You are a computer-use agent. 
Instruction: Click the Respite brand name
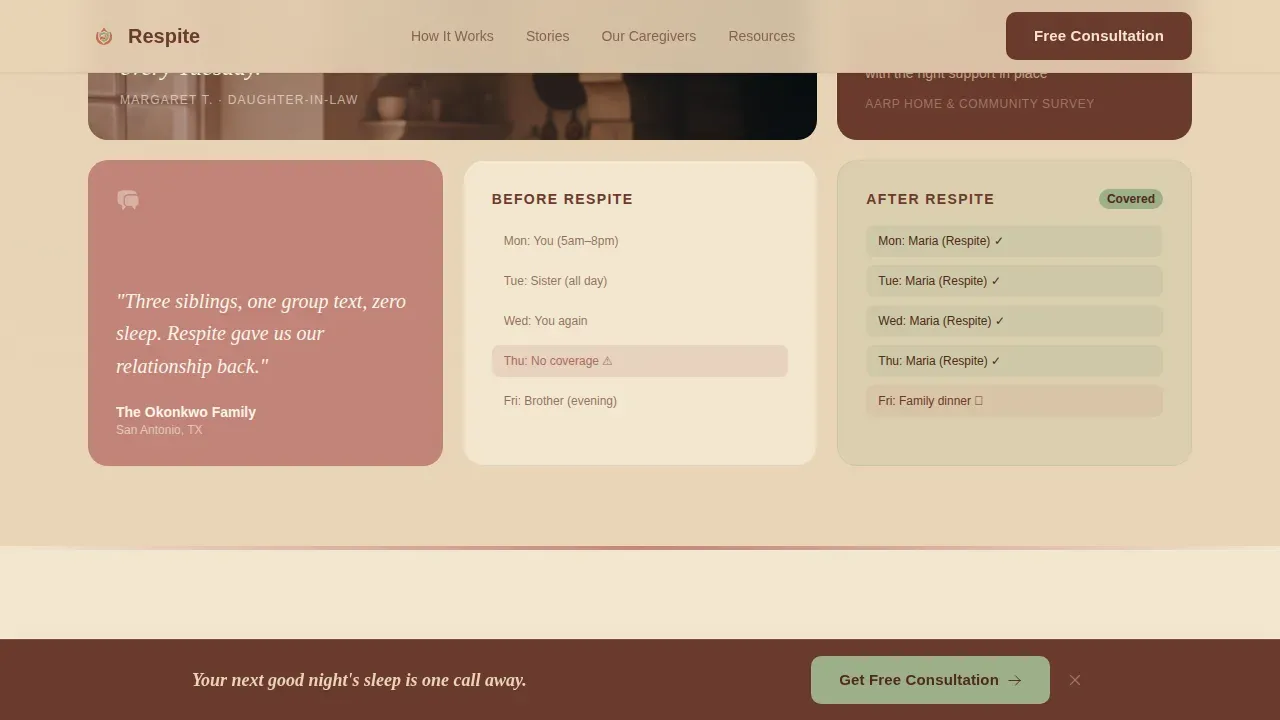[164, 36]
